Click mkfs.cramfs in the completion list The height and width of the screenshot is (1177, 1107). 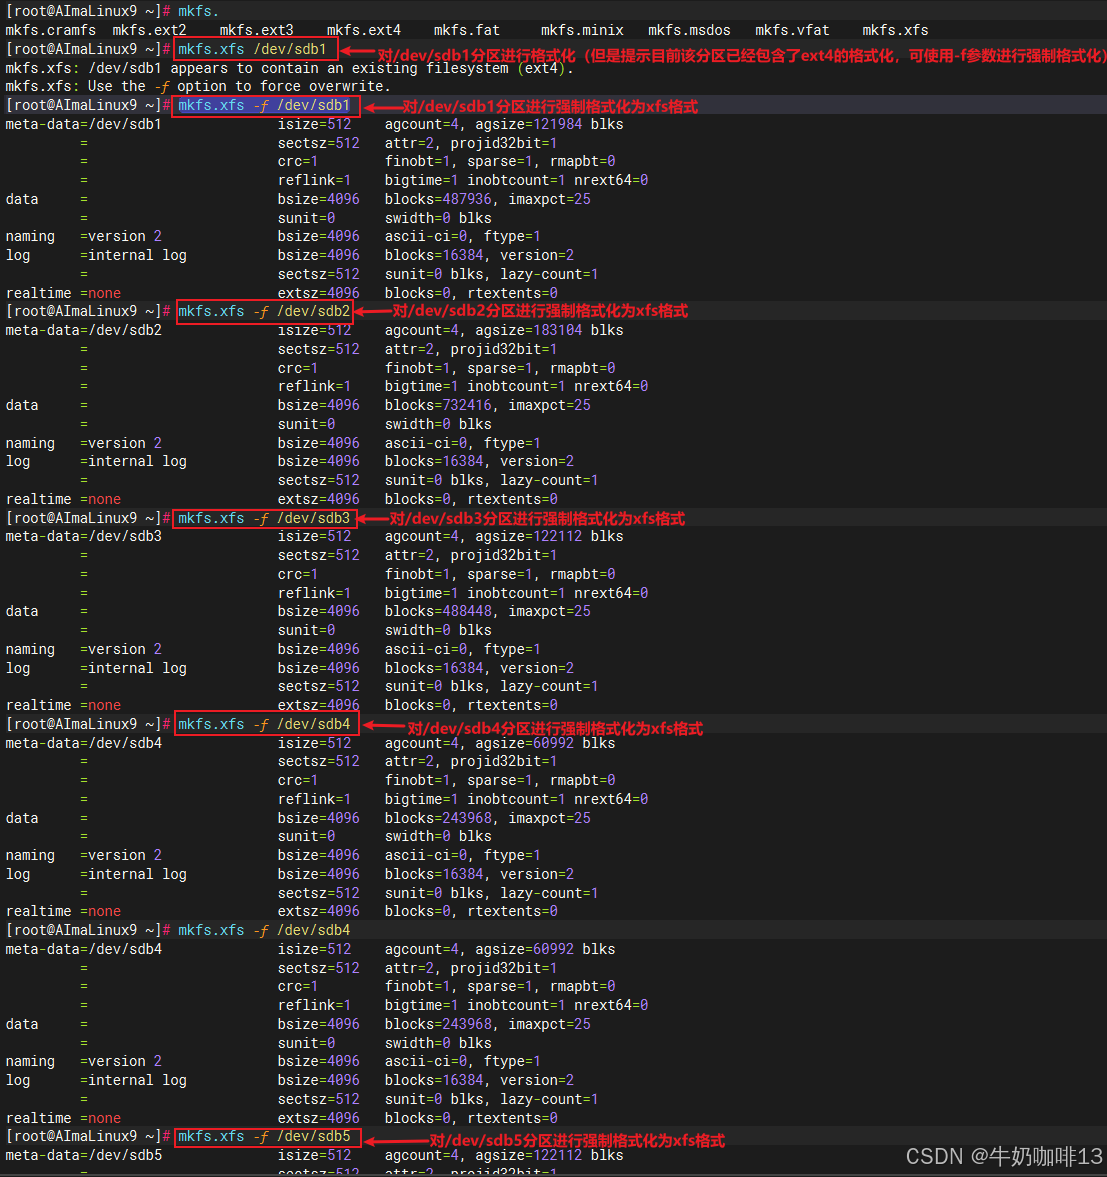(x=50, y=31)
